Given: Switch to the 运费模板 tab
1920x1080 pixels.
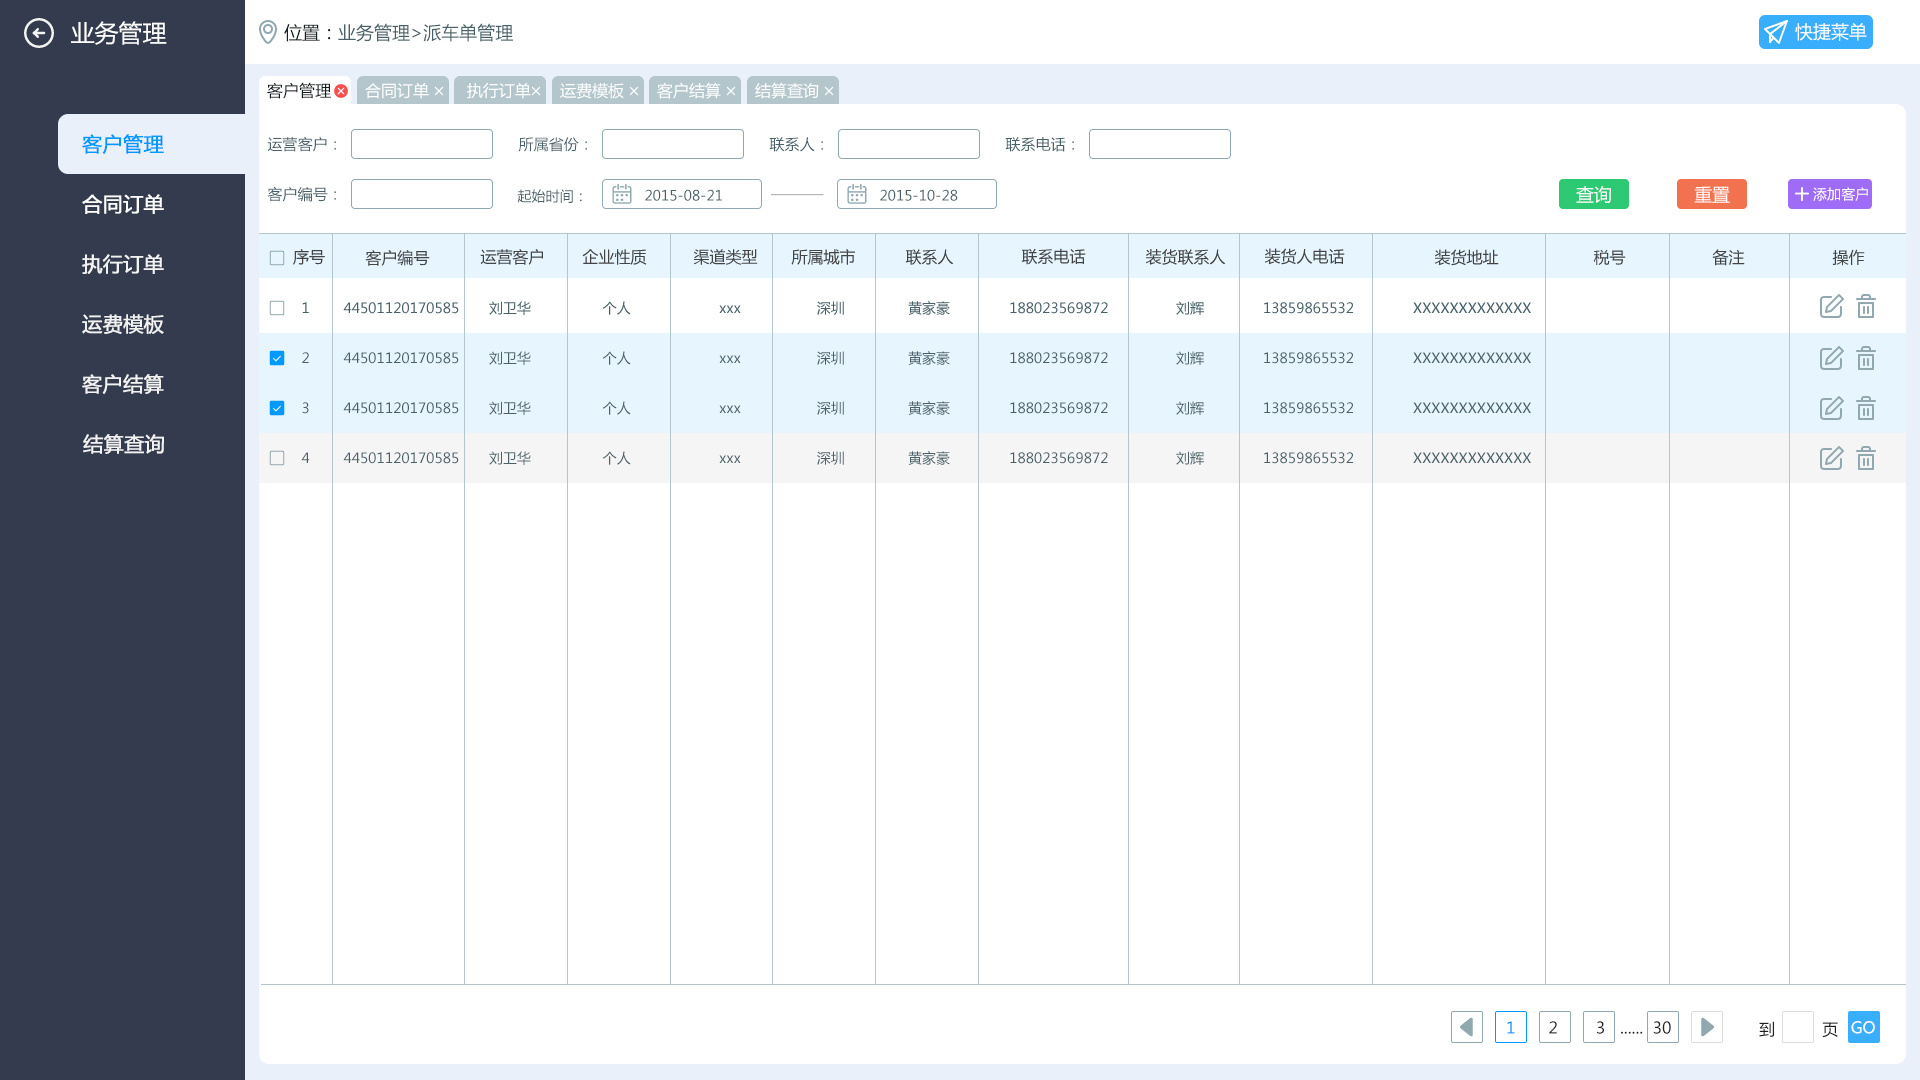Looking at the screenshot, I should coord(591,91).
